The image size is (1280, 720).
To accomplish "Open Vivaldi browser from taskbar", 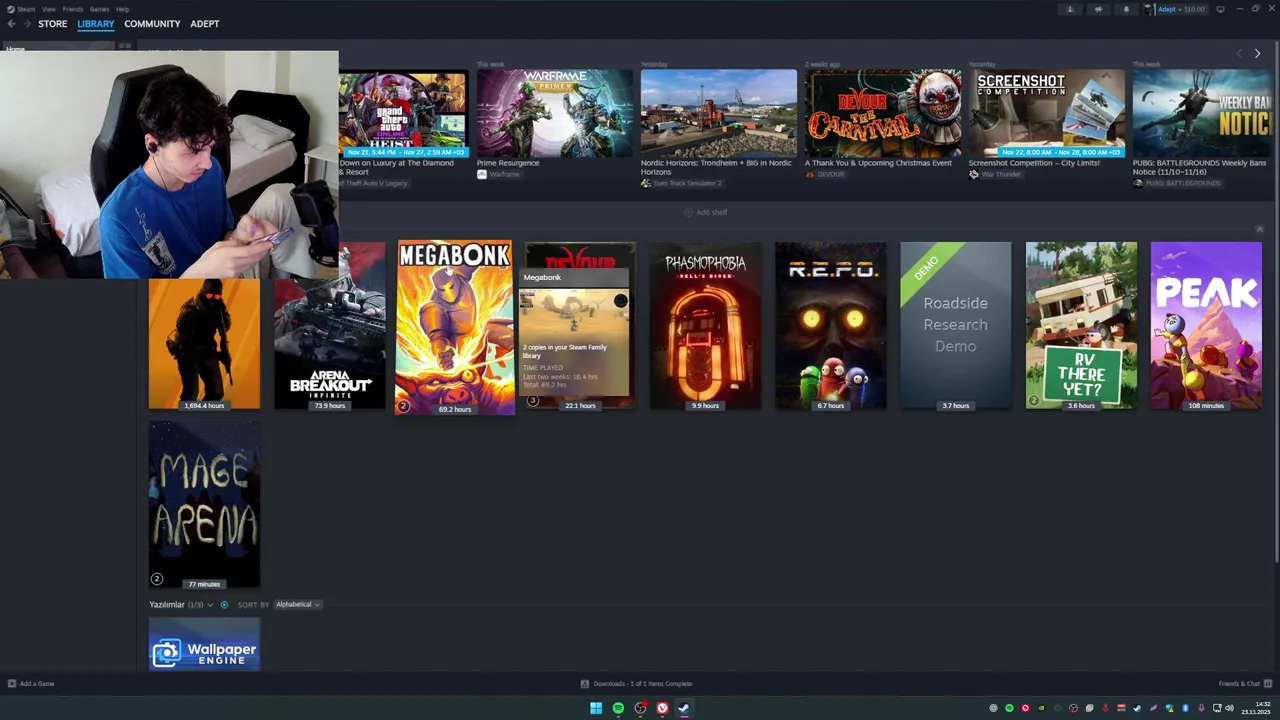I will tap(662, 708).
